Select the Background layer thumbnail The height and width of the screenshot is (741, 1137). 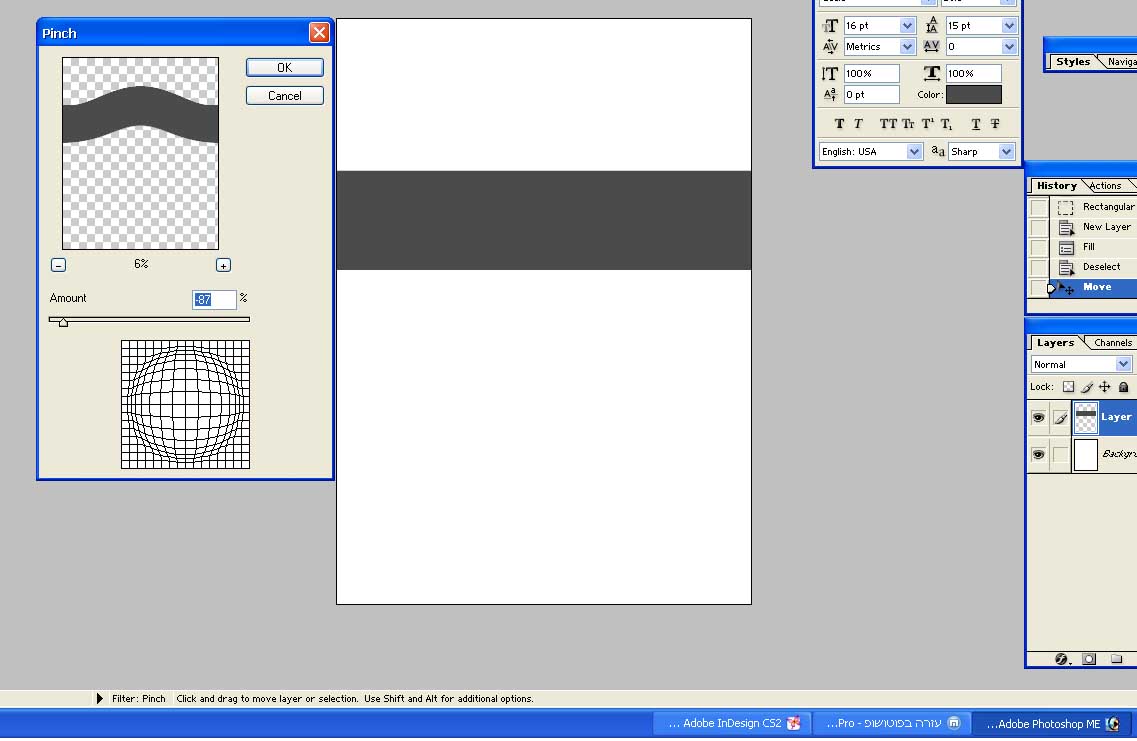pyautogui.click(x=1086, y=455)
